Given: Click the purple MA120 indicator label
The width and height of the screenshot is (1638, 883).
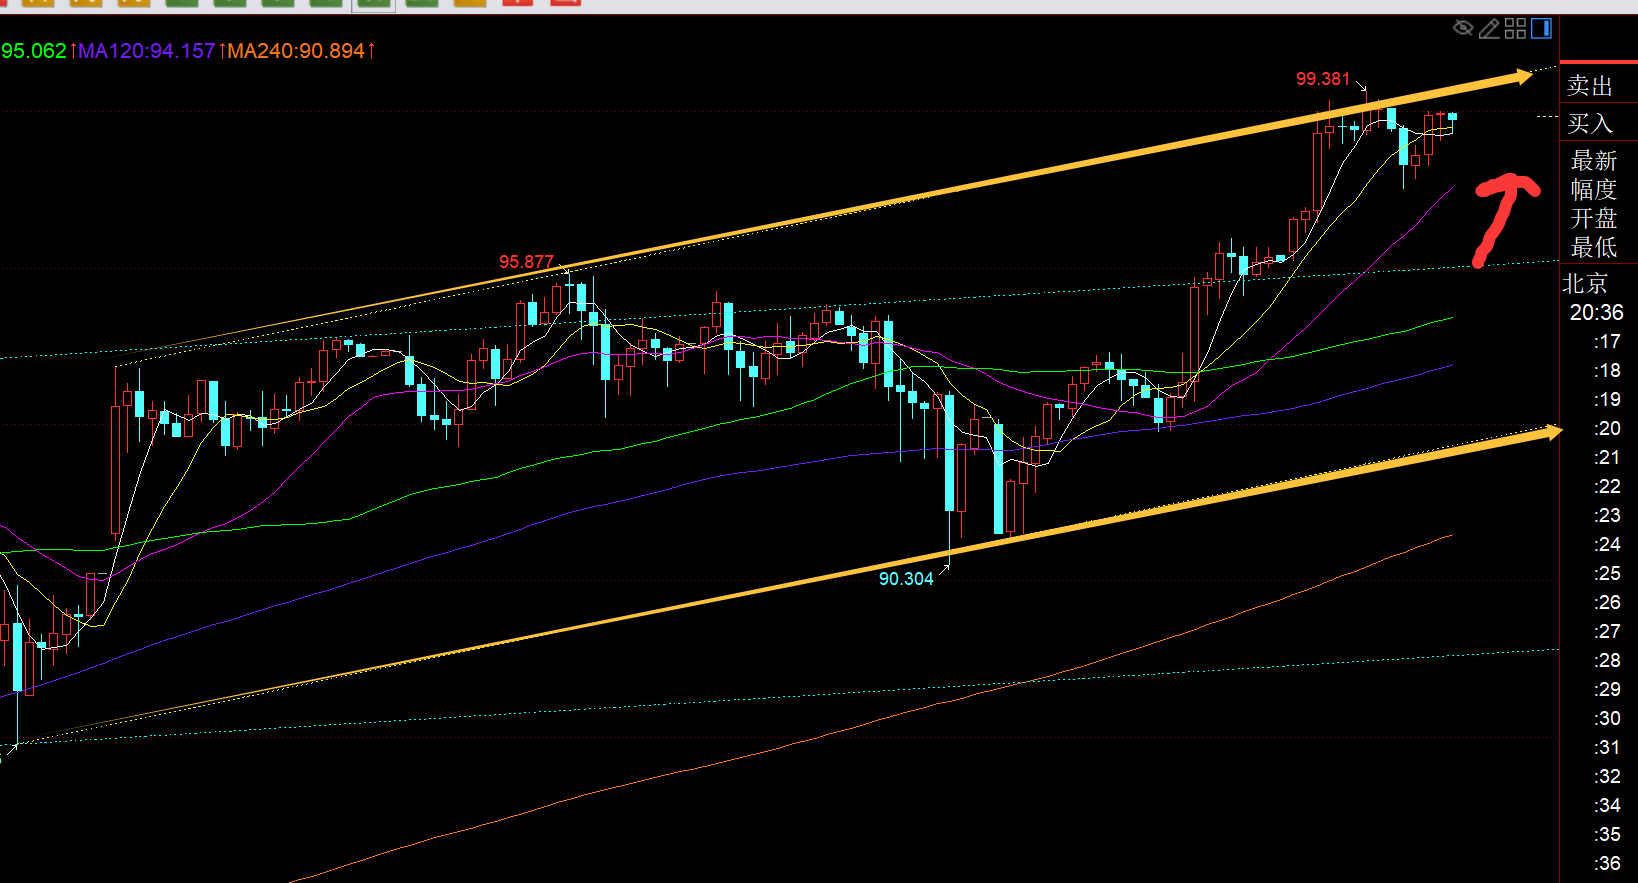Looking at the screenshot, I should [x=147, y=51].
